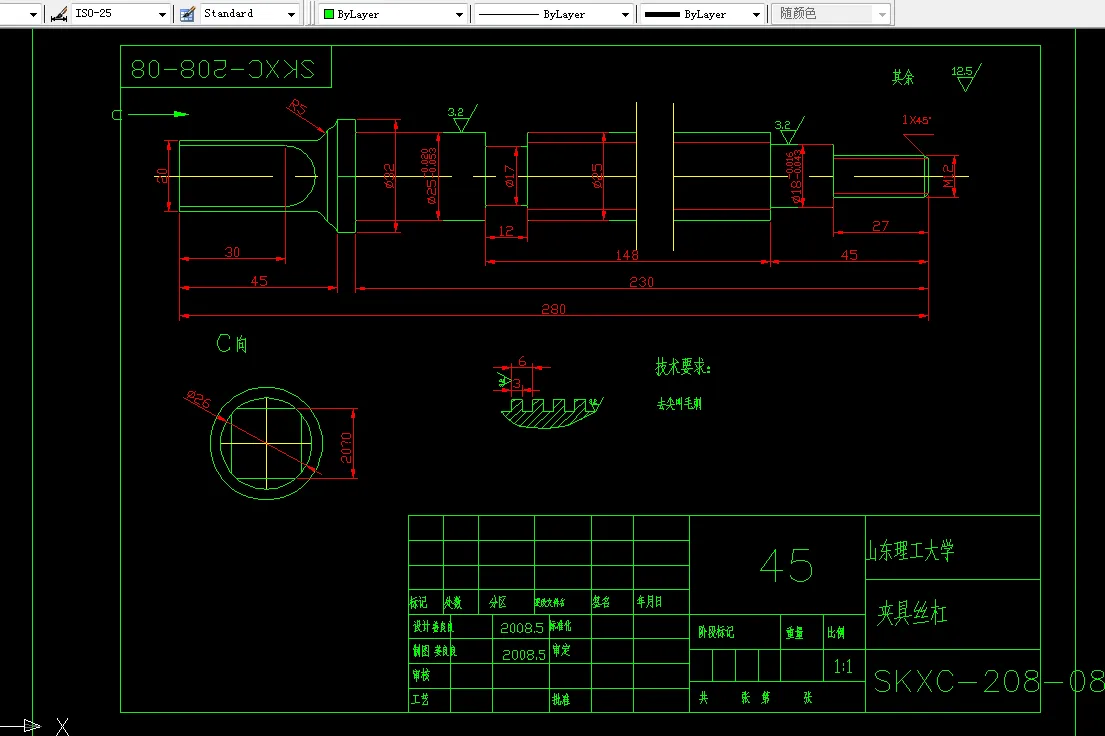Open the ByLayer lineweight control dropdown

756,14
